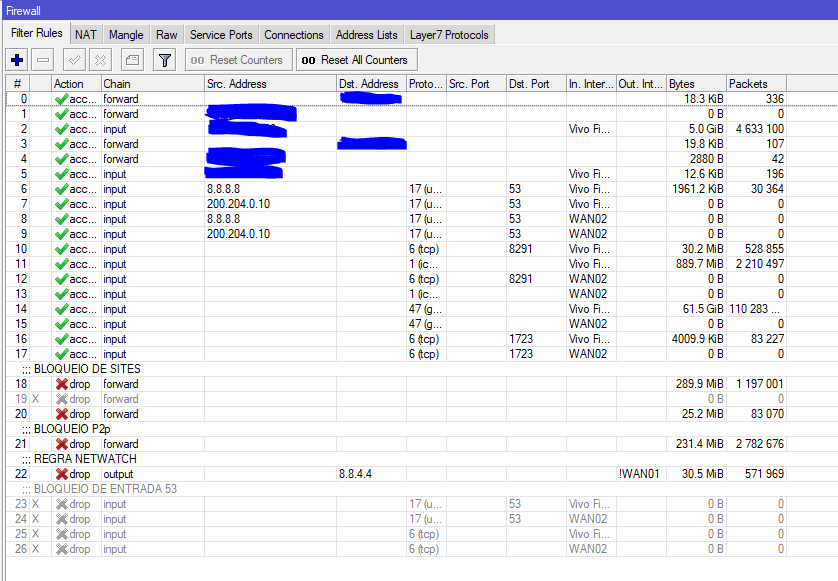Sort by Dst. Address column header
838x581 pixels.
(371, 84)
